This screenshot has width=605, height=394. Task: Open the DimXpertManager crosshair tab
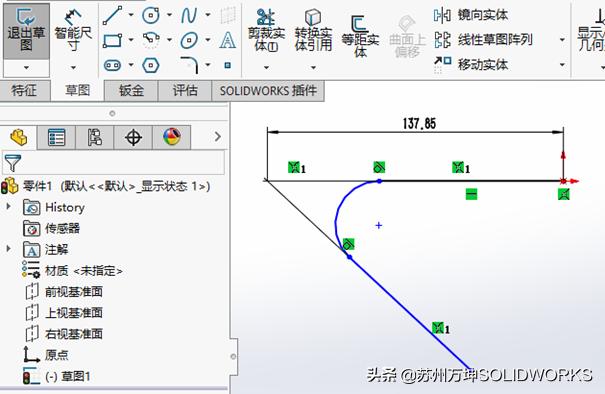click(133, 137)
